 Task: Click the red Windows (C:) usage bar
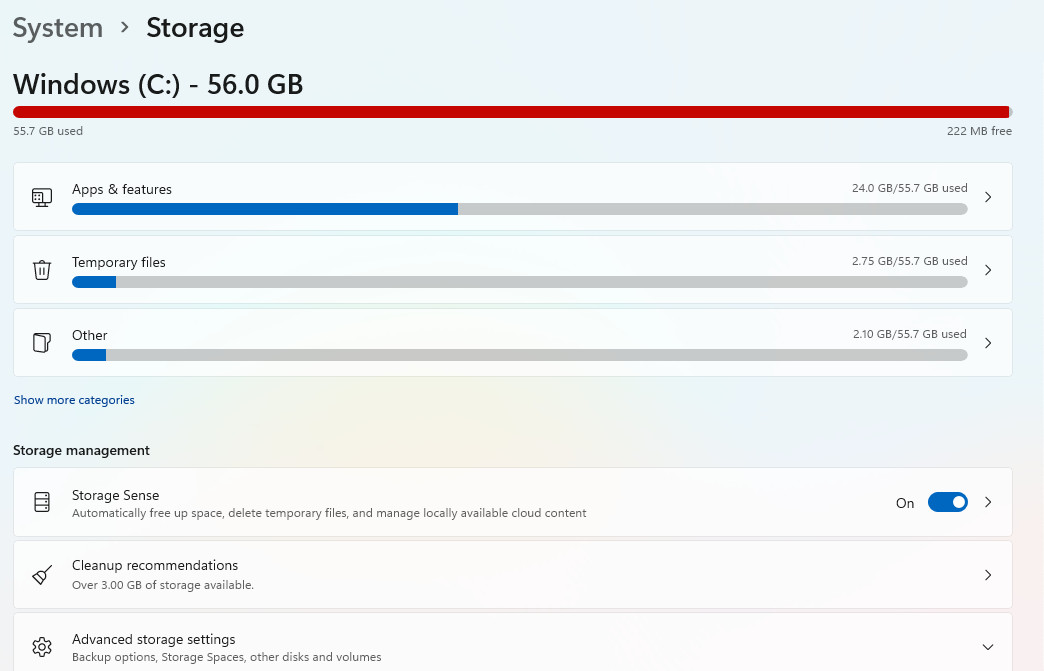[x=511, y=112]
